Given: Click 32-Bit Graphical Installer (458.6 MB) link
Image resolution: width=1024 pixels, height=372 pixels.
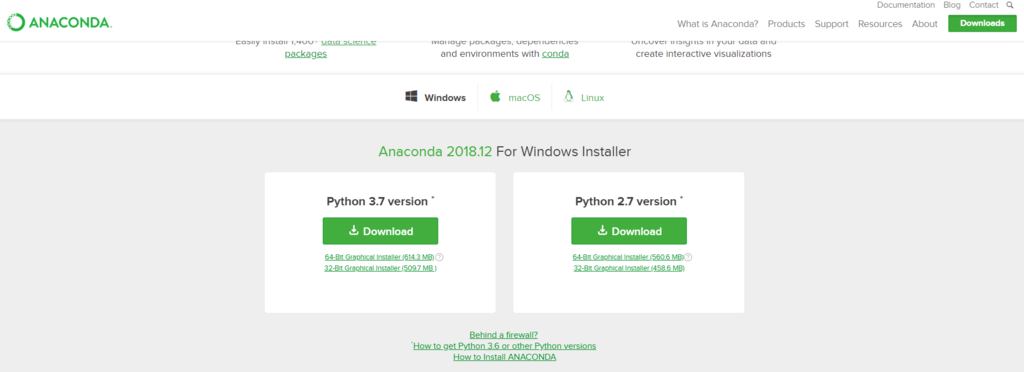Looking at the screenshot, I should (x=629, y=268).
